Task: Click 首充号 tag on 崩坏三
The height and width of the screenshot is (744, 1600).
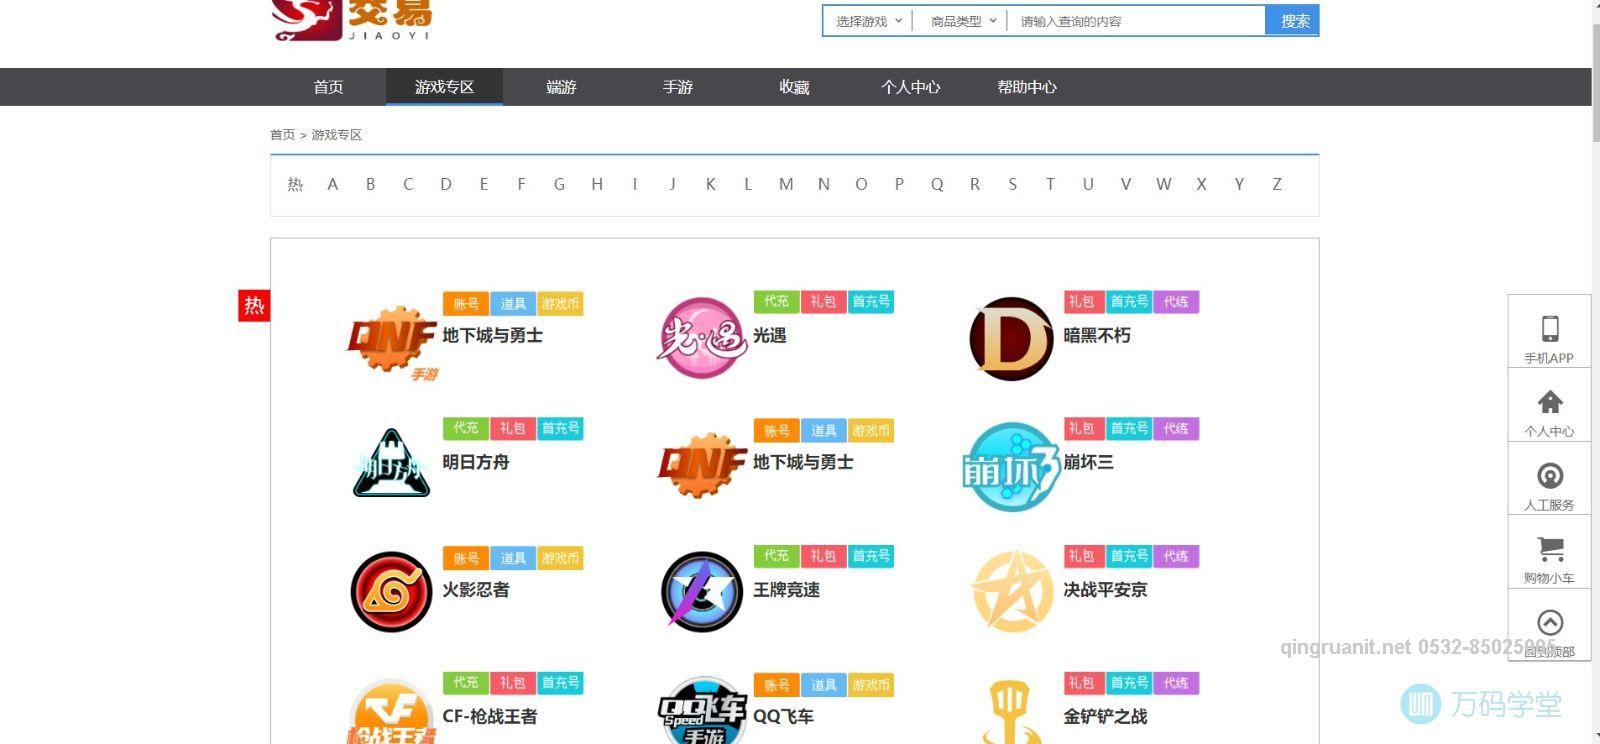Action: 1130,428
